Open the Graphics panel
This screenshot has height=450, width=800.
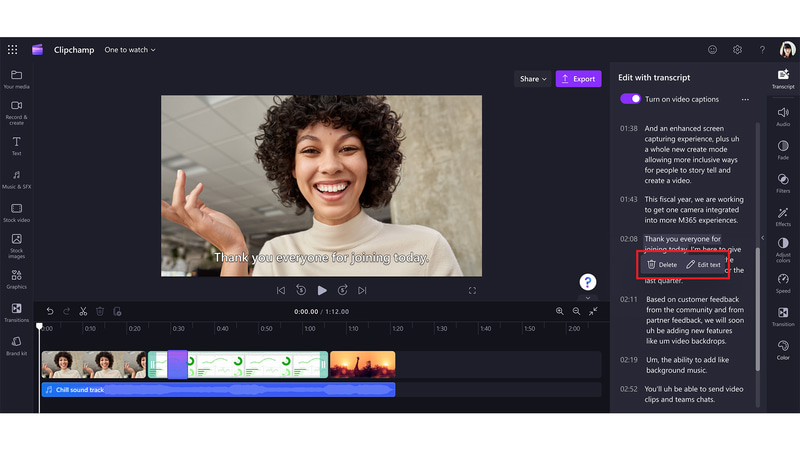pos(16,280)
